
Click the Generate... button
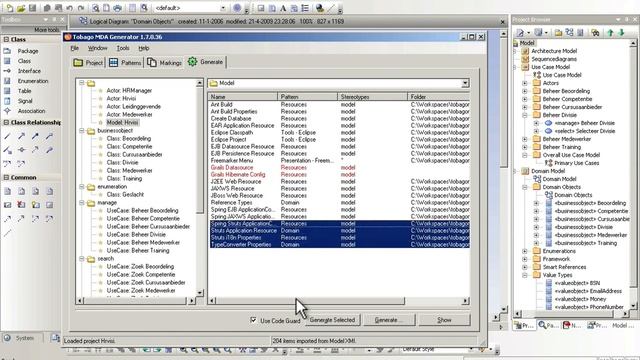pyautogui.click(x=389, y=320)
